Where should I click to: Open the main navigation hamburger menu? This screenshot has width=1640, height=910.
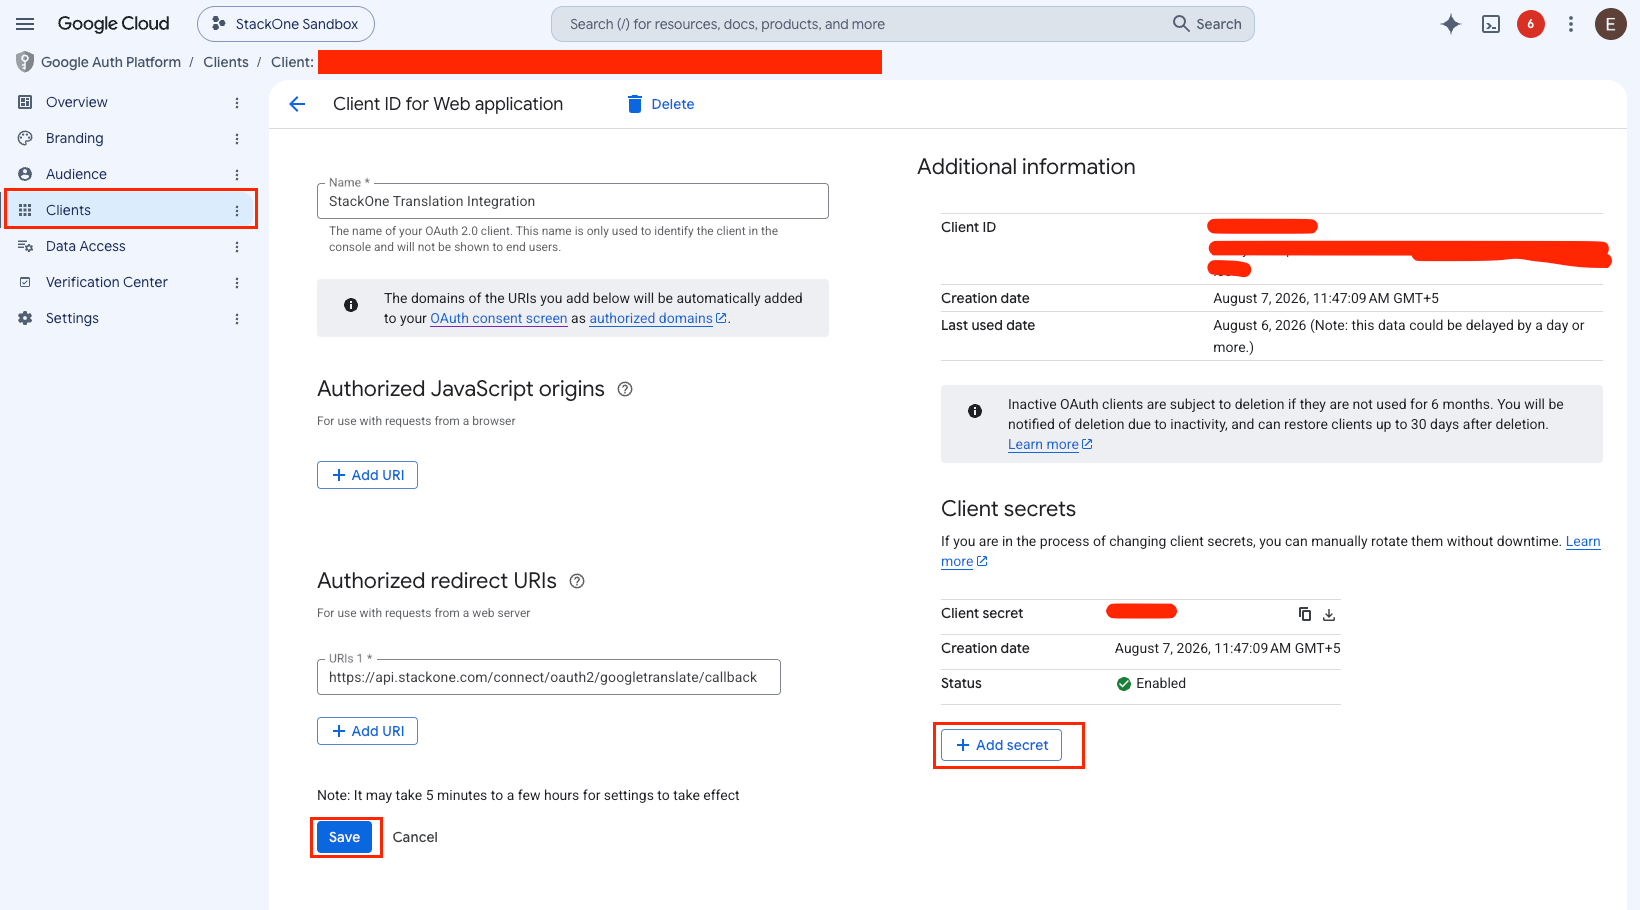click(x=25, y=24)
